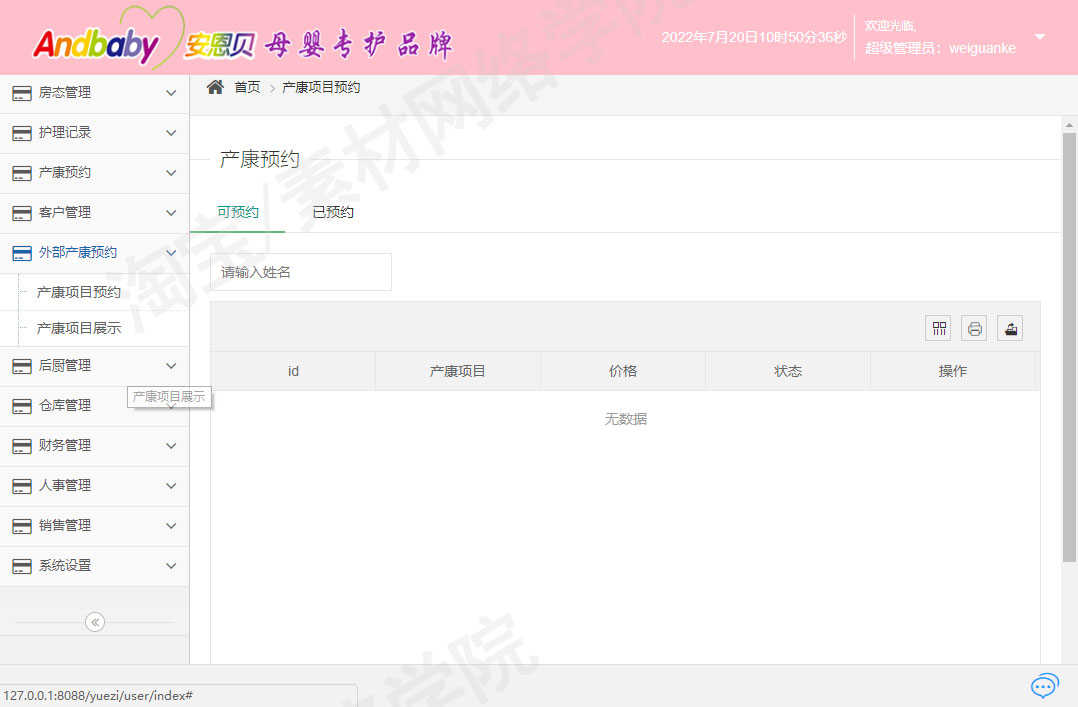The height and width of the screenshot is (707, 1078).
Task: Click scrollbar up arrow
Action: click(1069, 125)
